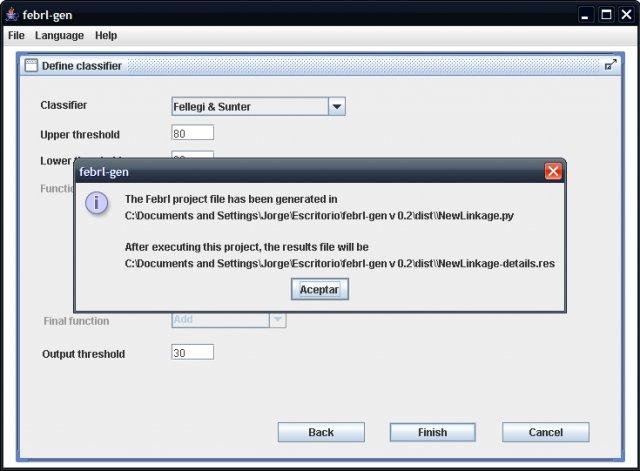Click the Upper threshold label

tap(80, 134)
